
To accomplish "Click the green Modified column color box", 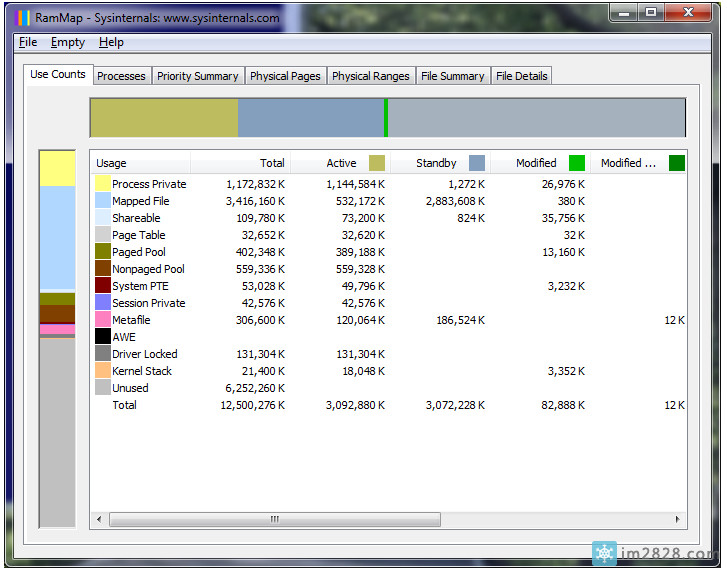I will [577, 163].
